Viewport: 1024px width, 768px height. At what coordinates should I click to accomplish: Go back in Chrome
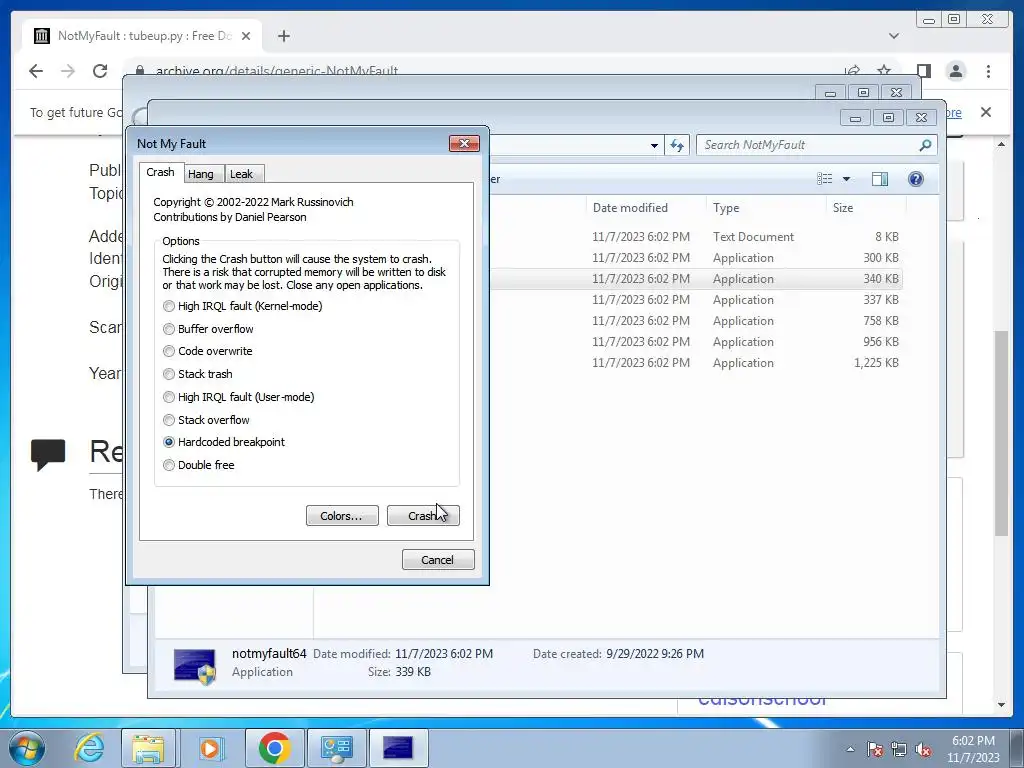coord(36,71)
